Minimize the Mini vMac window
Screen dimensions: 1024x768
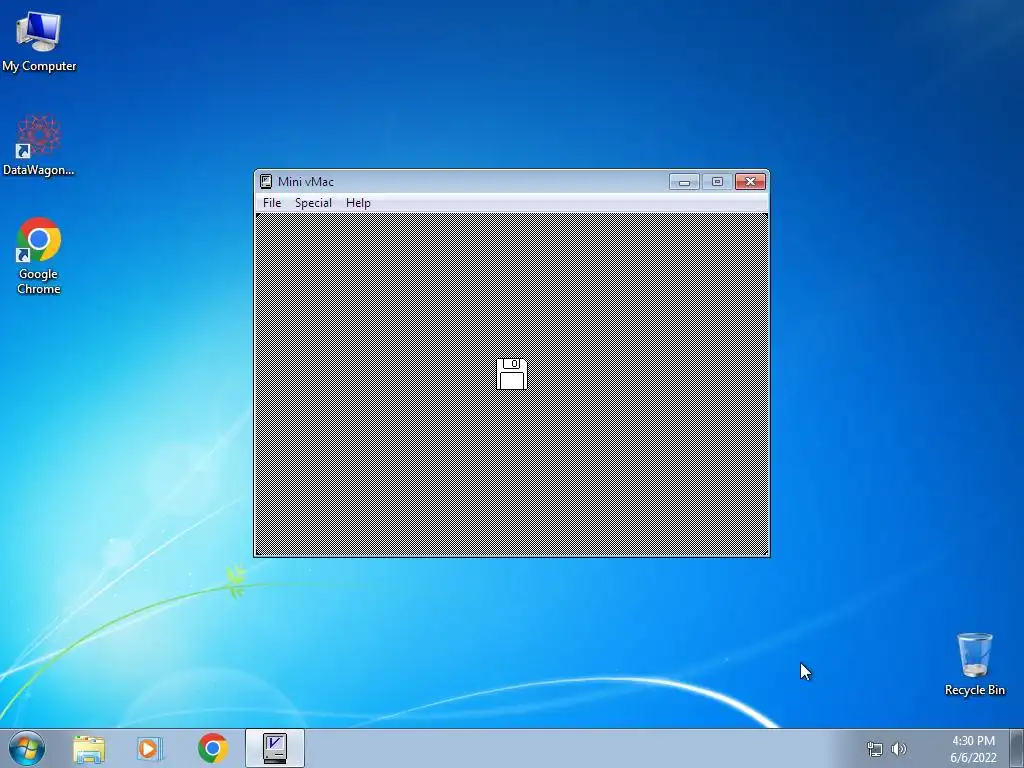coord(684,182)
